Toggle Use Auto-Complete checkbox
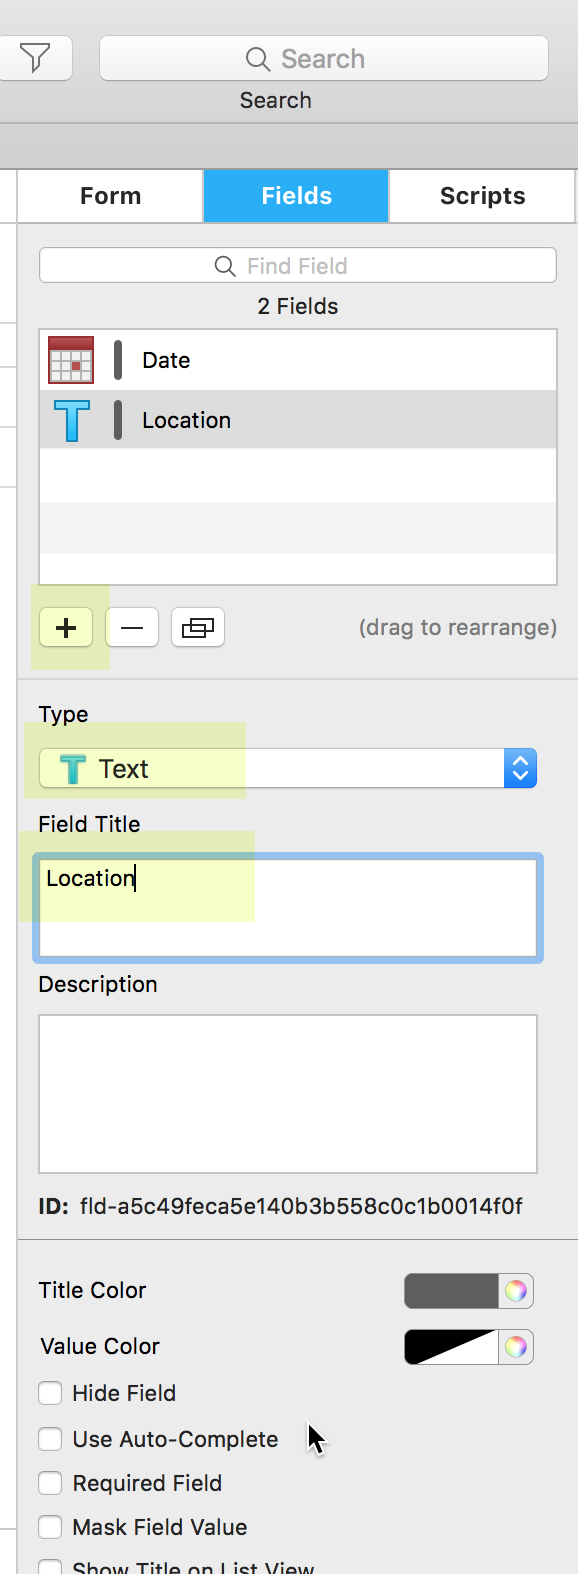Screen dimensions: 578x1574 50,1439
